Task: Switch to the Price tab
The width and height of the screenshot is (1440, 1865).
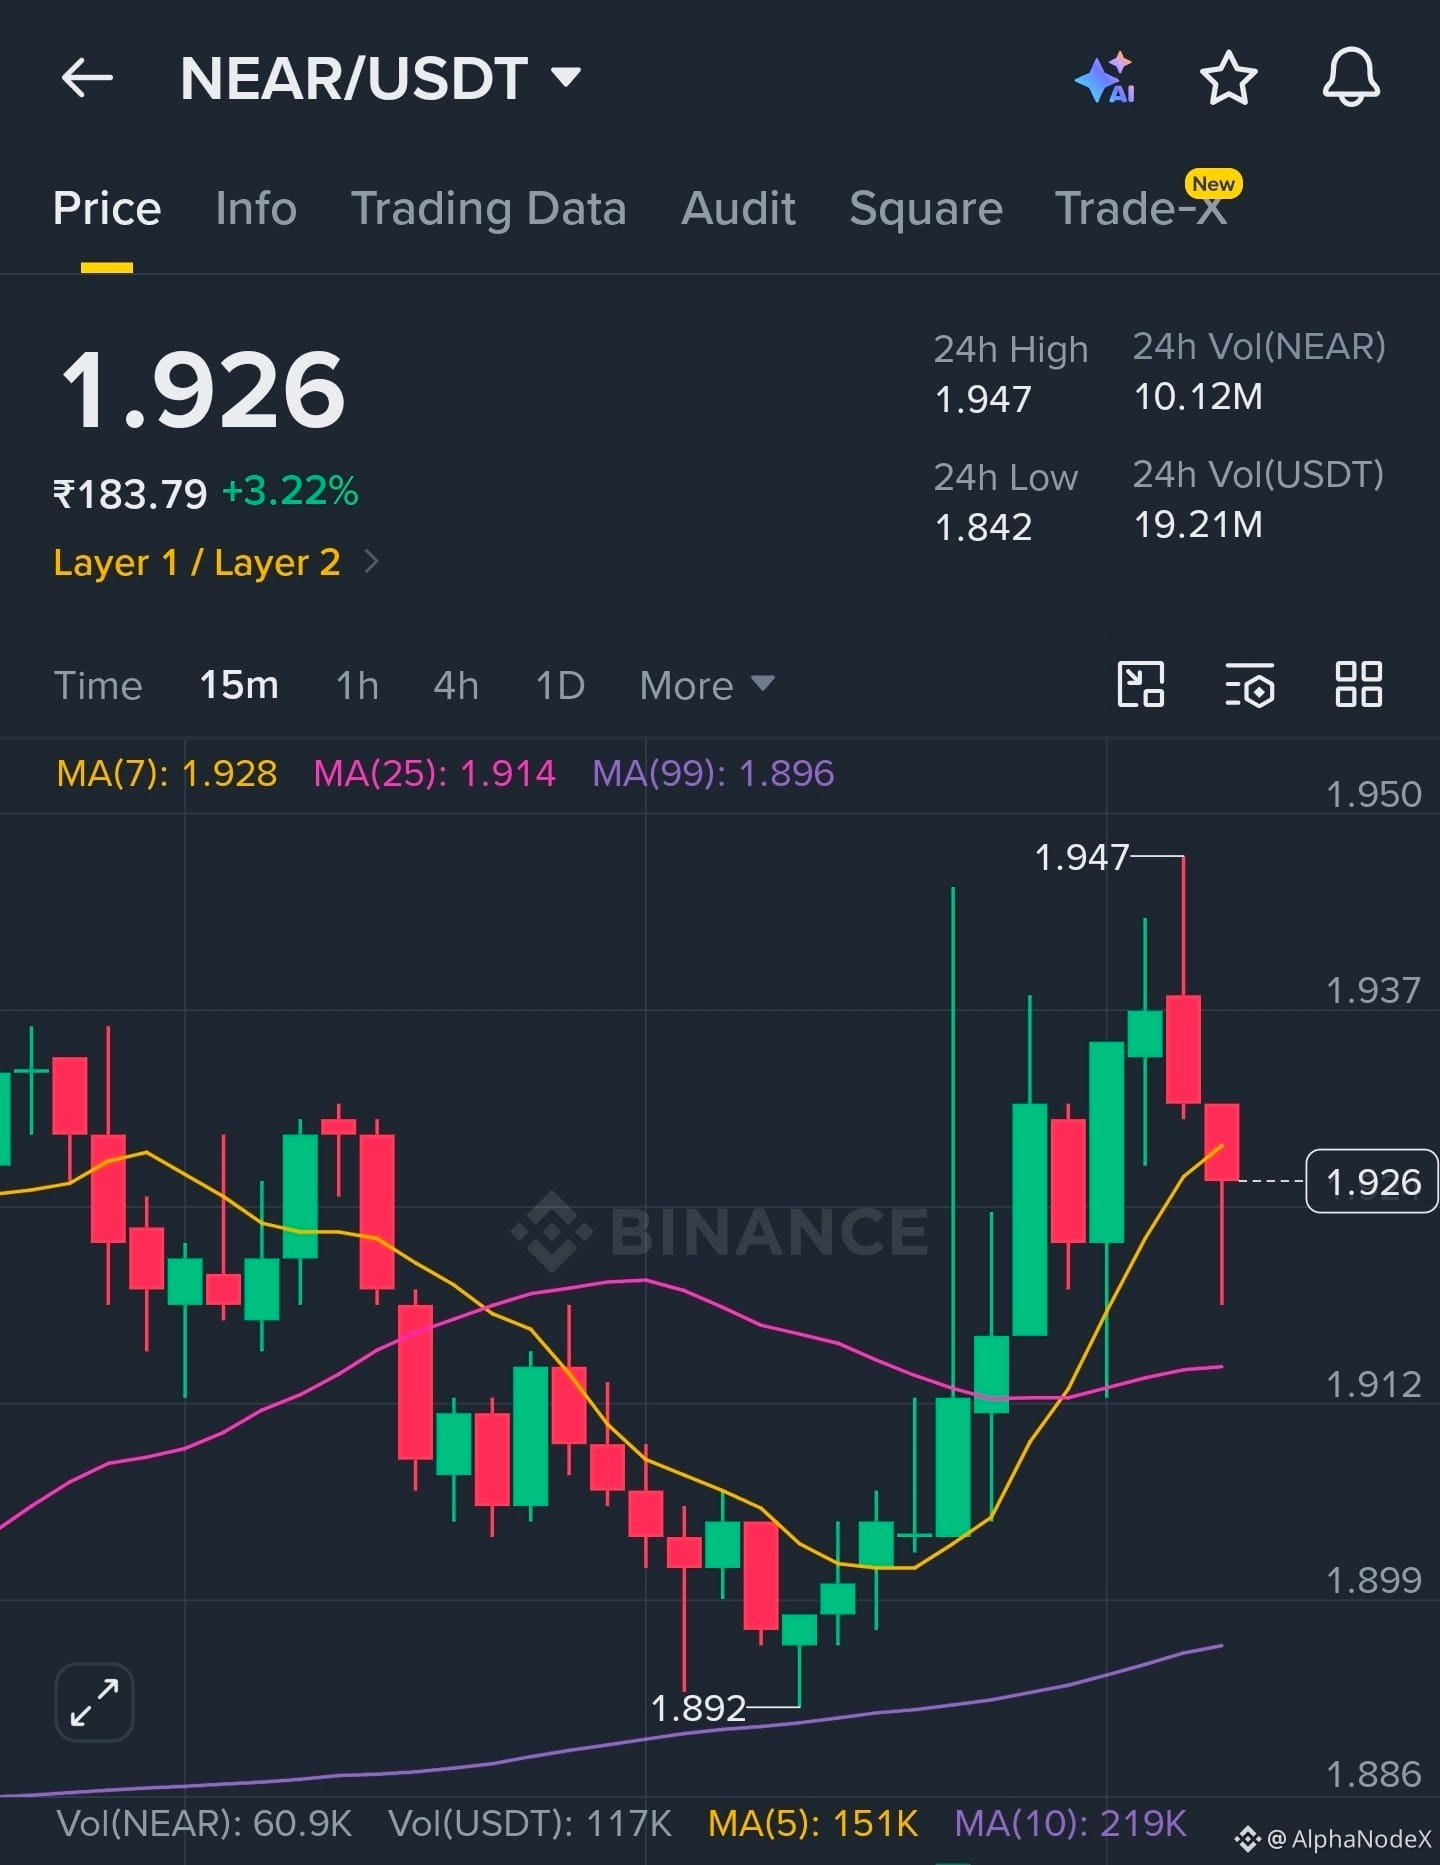Action: coord(107,209)
